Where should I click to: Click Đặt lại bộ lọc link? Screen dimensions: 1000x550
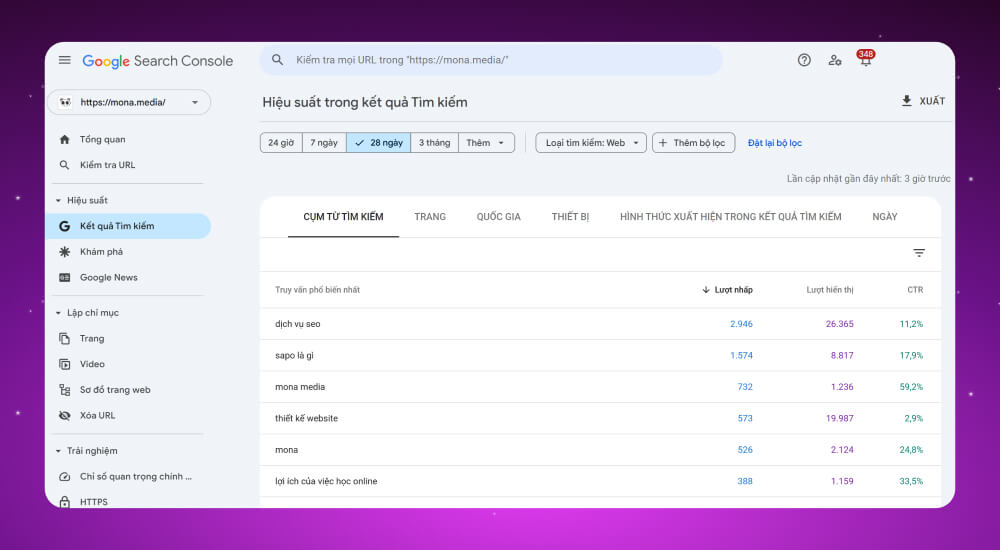(775, 143)
